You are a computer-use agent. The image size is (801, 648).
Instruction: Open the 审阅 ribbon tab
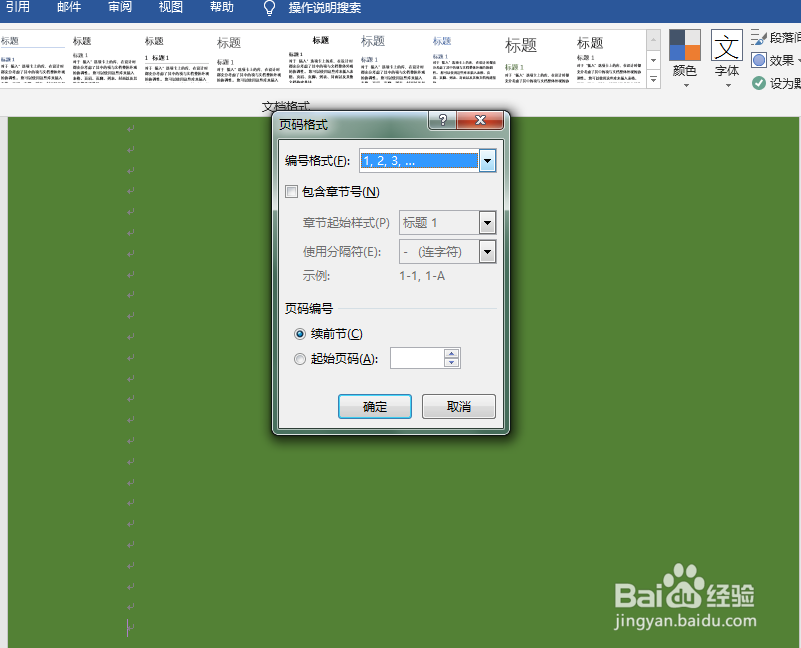(120, 8)
